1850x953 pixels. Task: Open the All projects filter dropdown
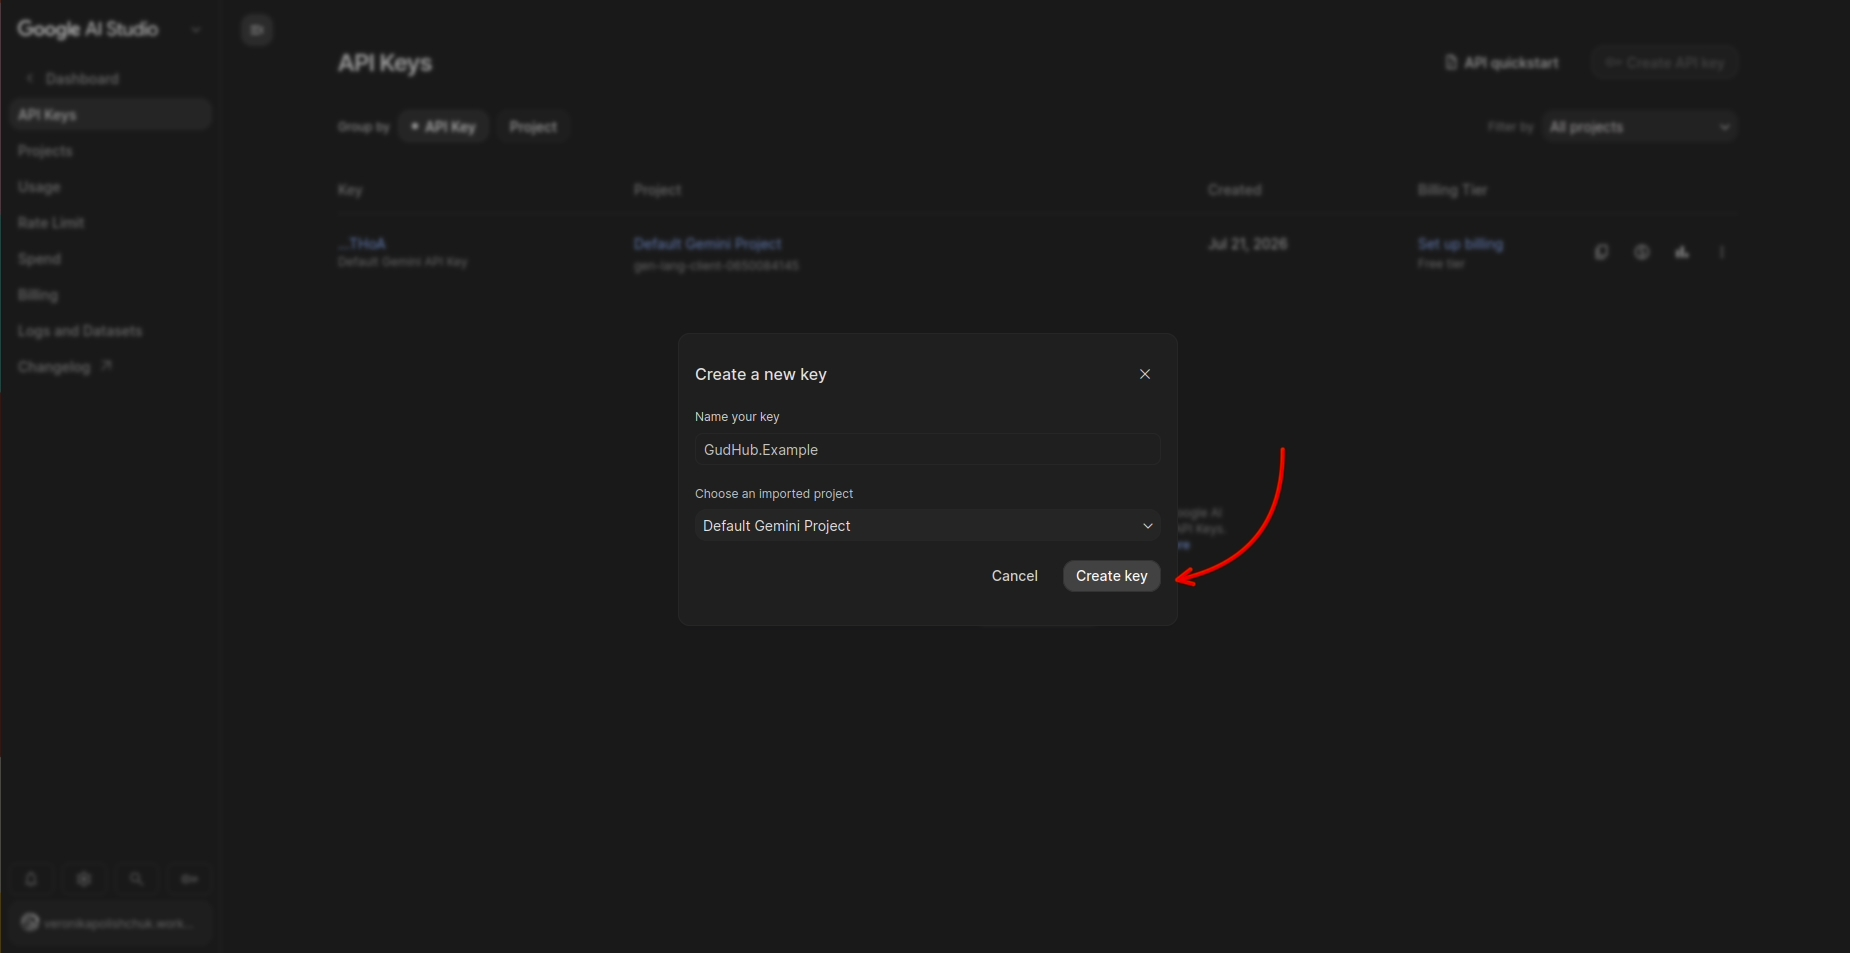[1640, 127]
